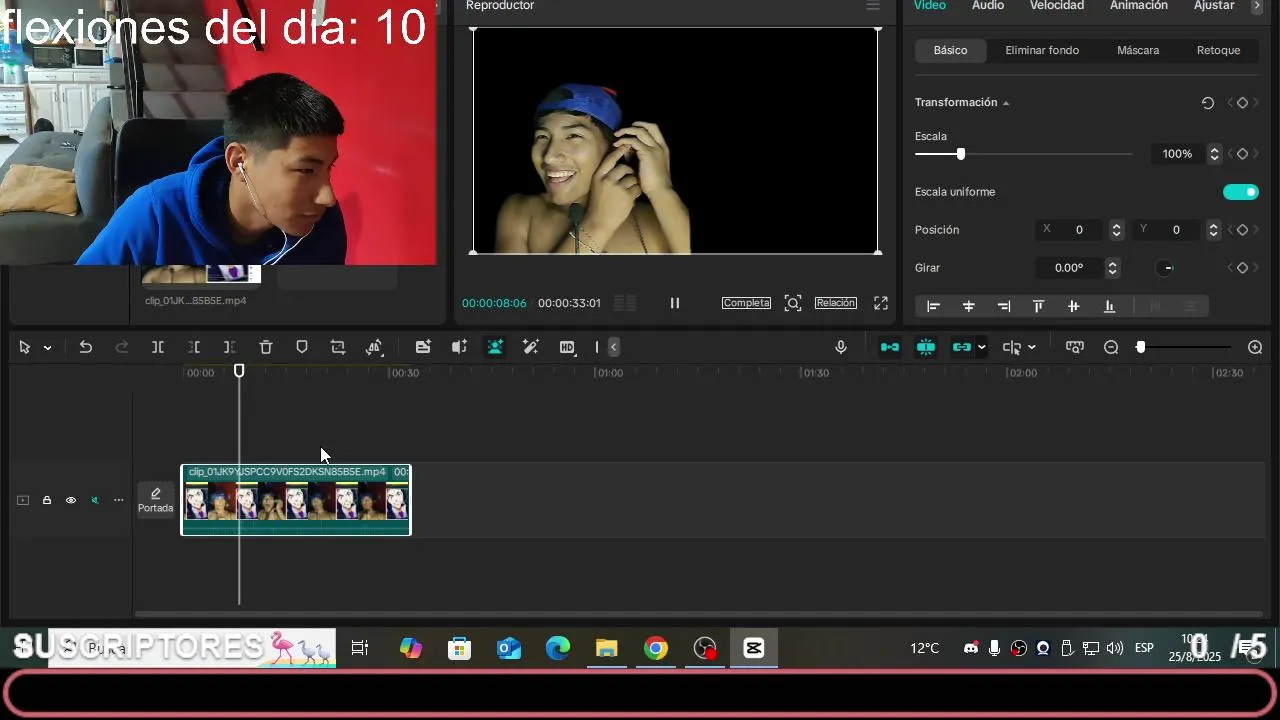
Task: Delete the selected clip via trash icon
Action: point(266,347)
